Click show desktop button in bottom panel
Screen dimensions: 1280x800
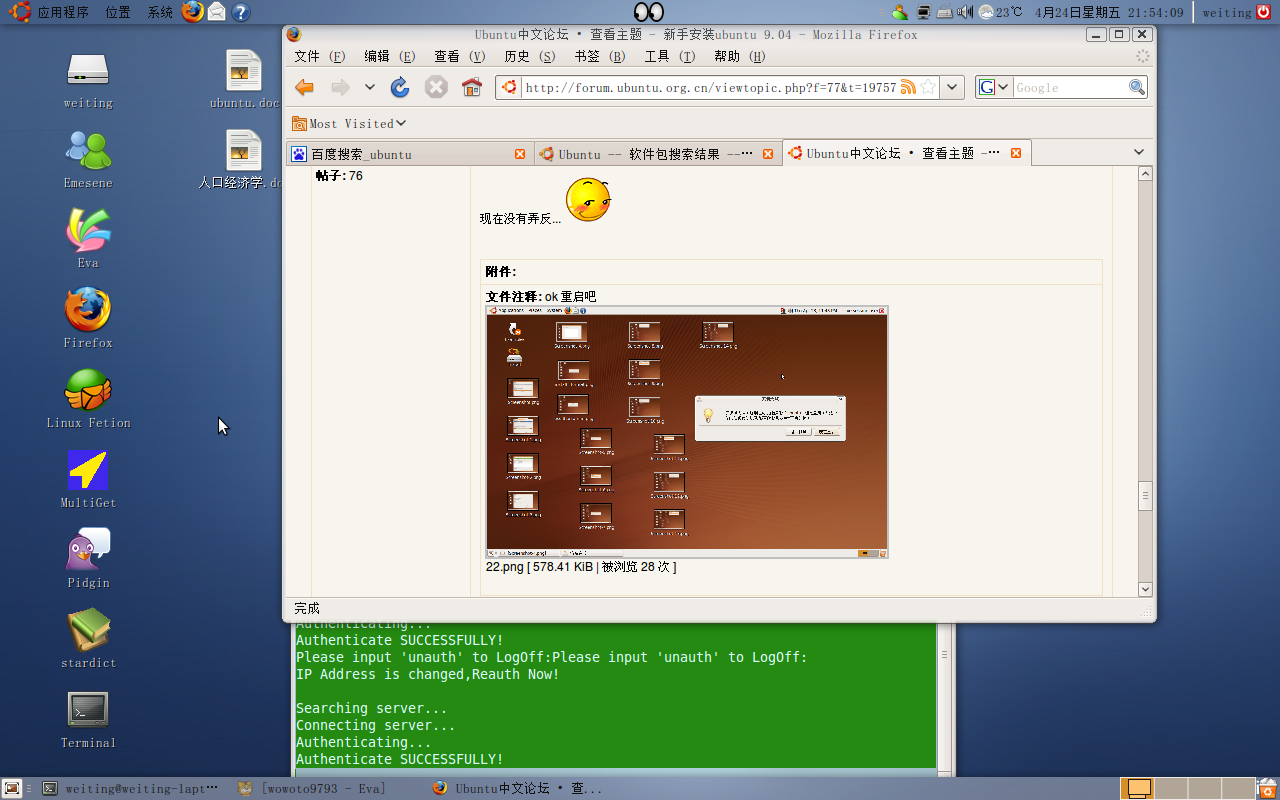click(x=12, y=788)
